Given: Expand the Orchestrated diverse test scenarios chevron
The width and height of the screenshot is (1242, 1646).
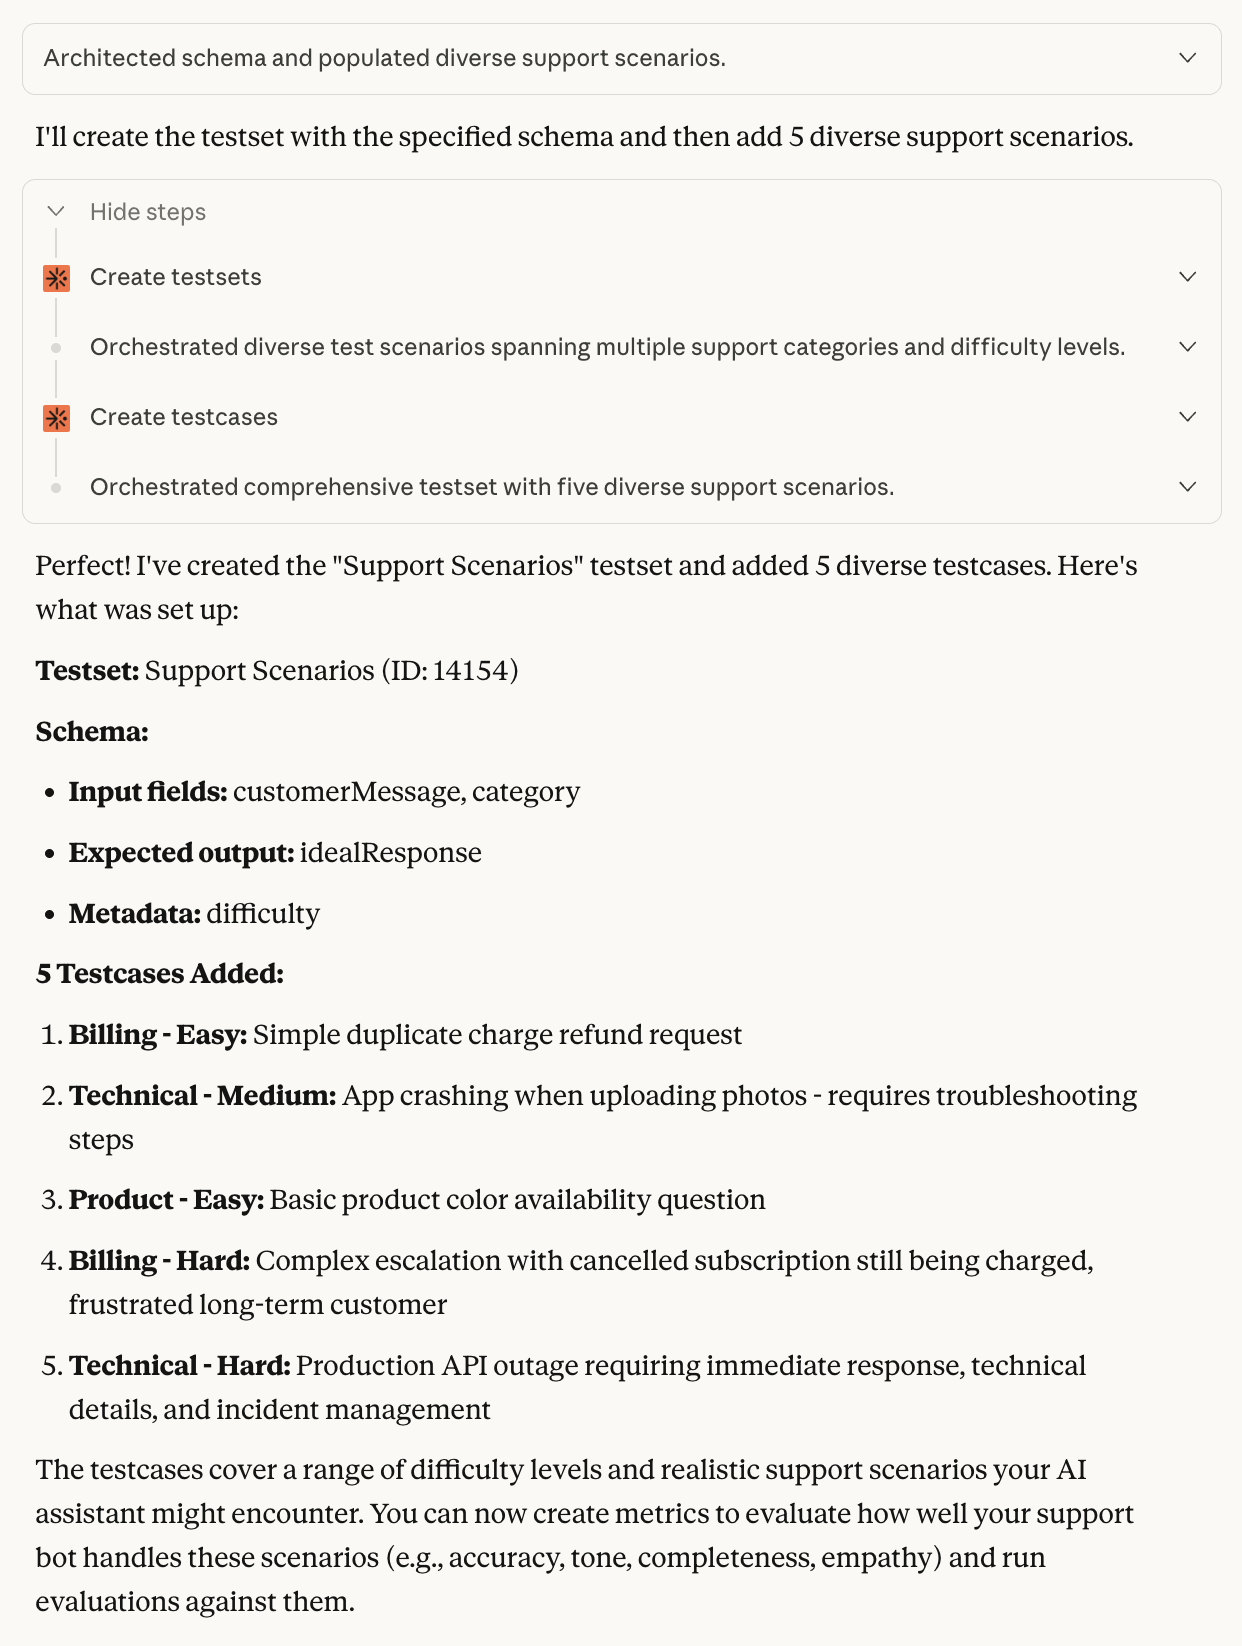Looking at the screenshot, I should [x=1188, y=347].
